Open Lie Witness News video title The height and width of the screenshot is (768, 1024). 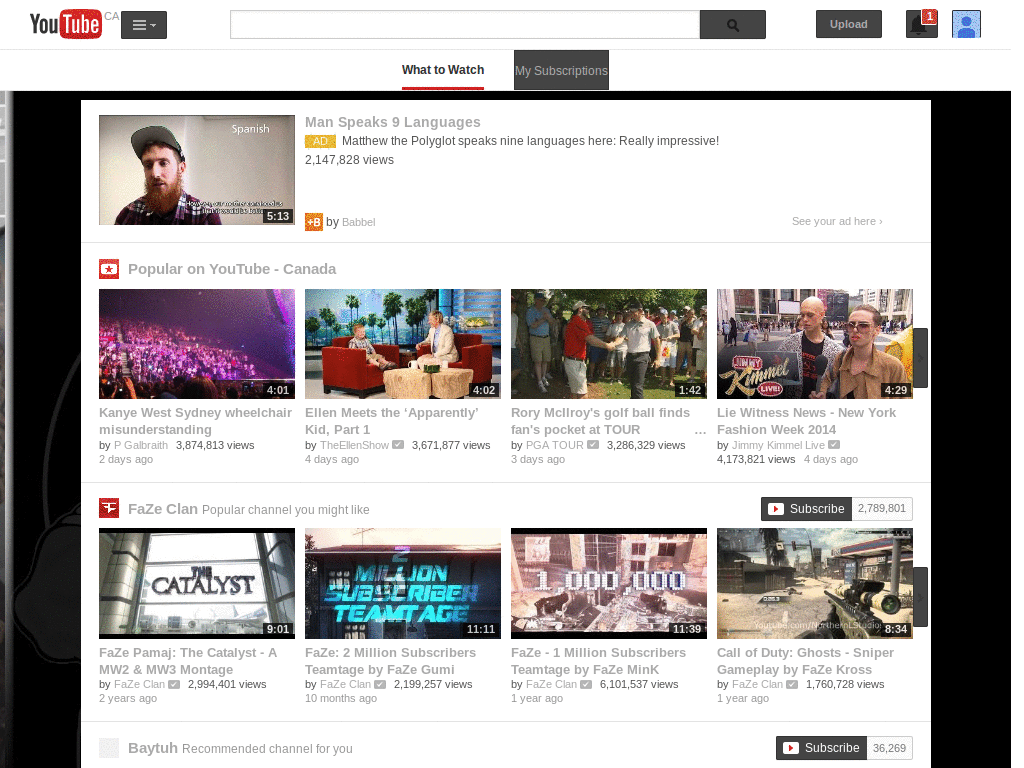tap(807, 421)
